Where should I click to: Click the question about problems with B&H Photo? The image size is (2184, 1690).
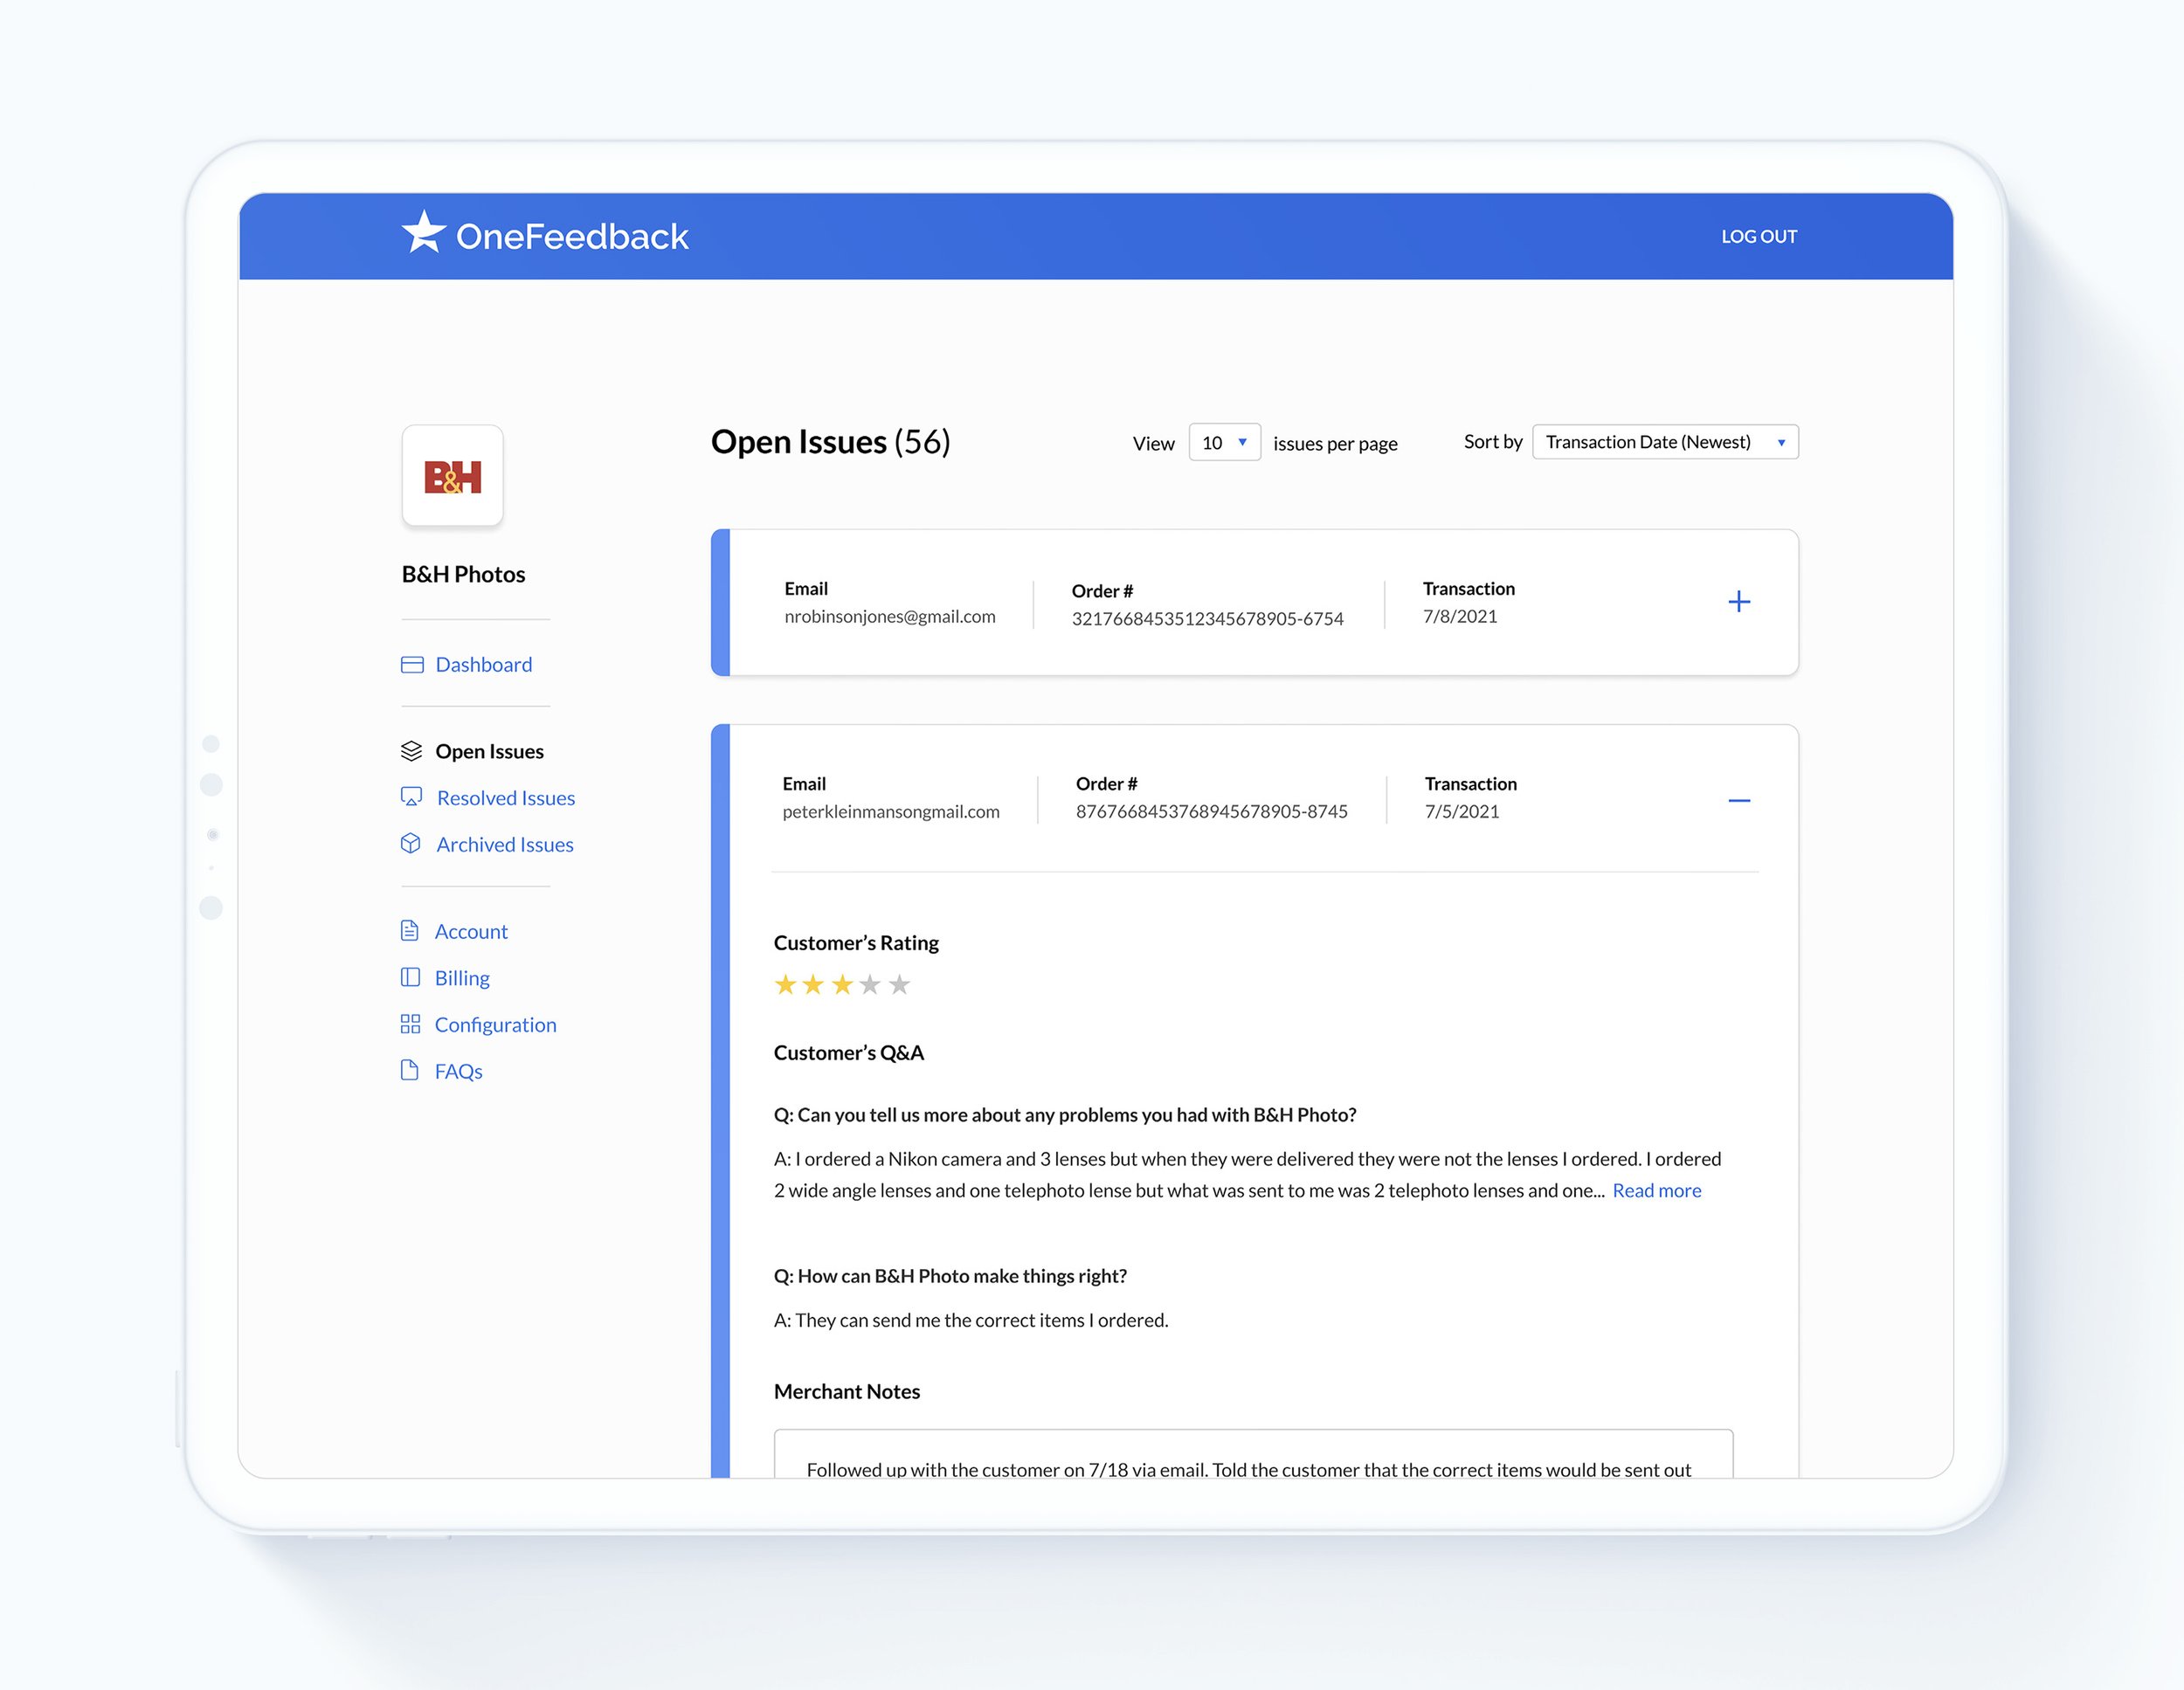pyautogui.click(x=1065, y=1115)
